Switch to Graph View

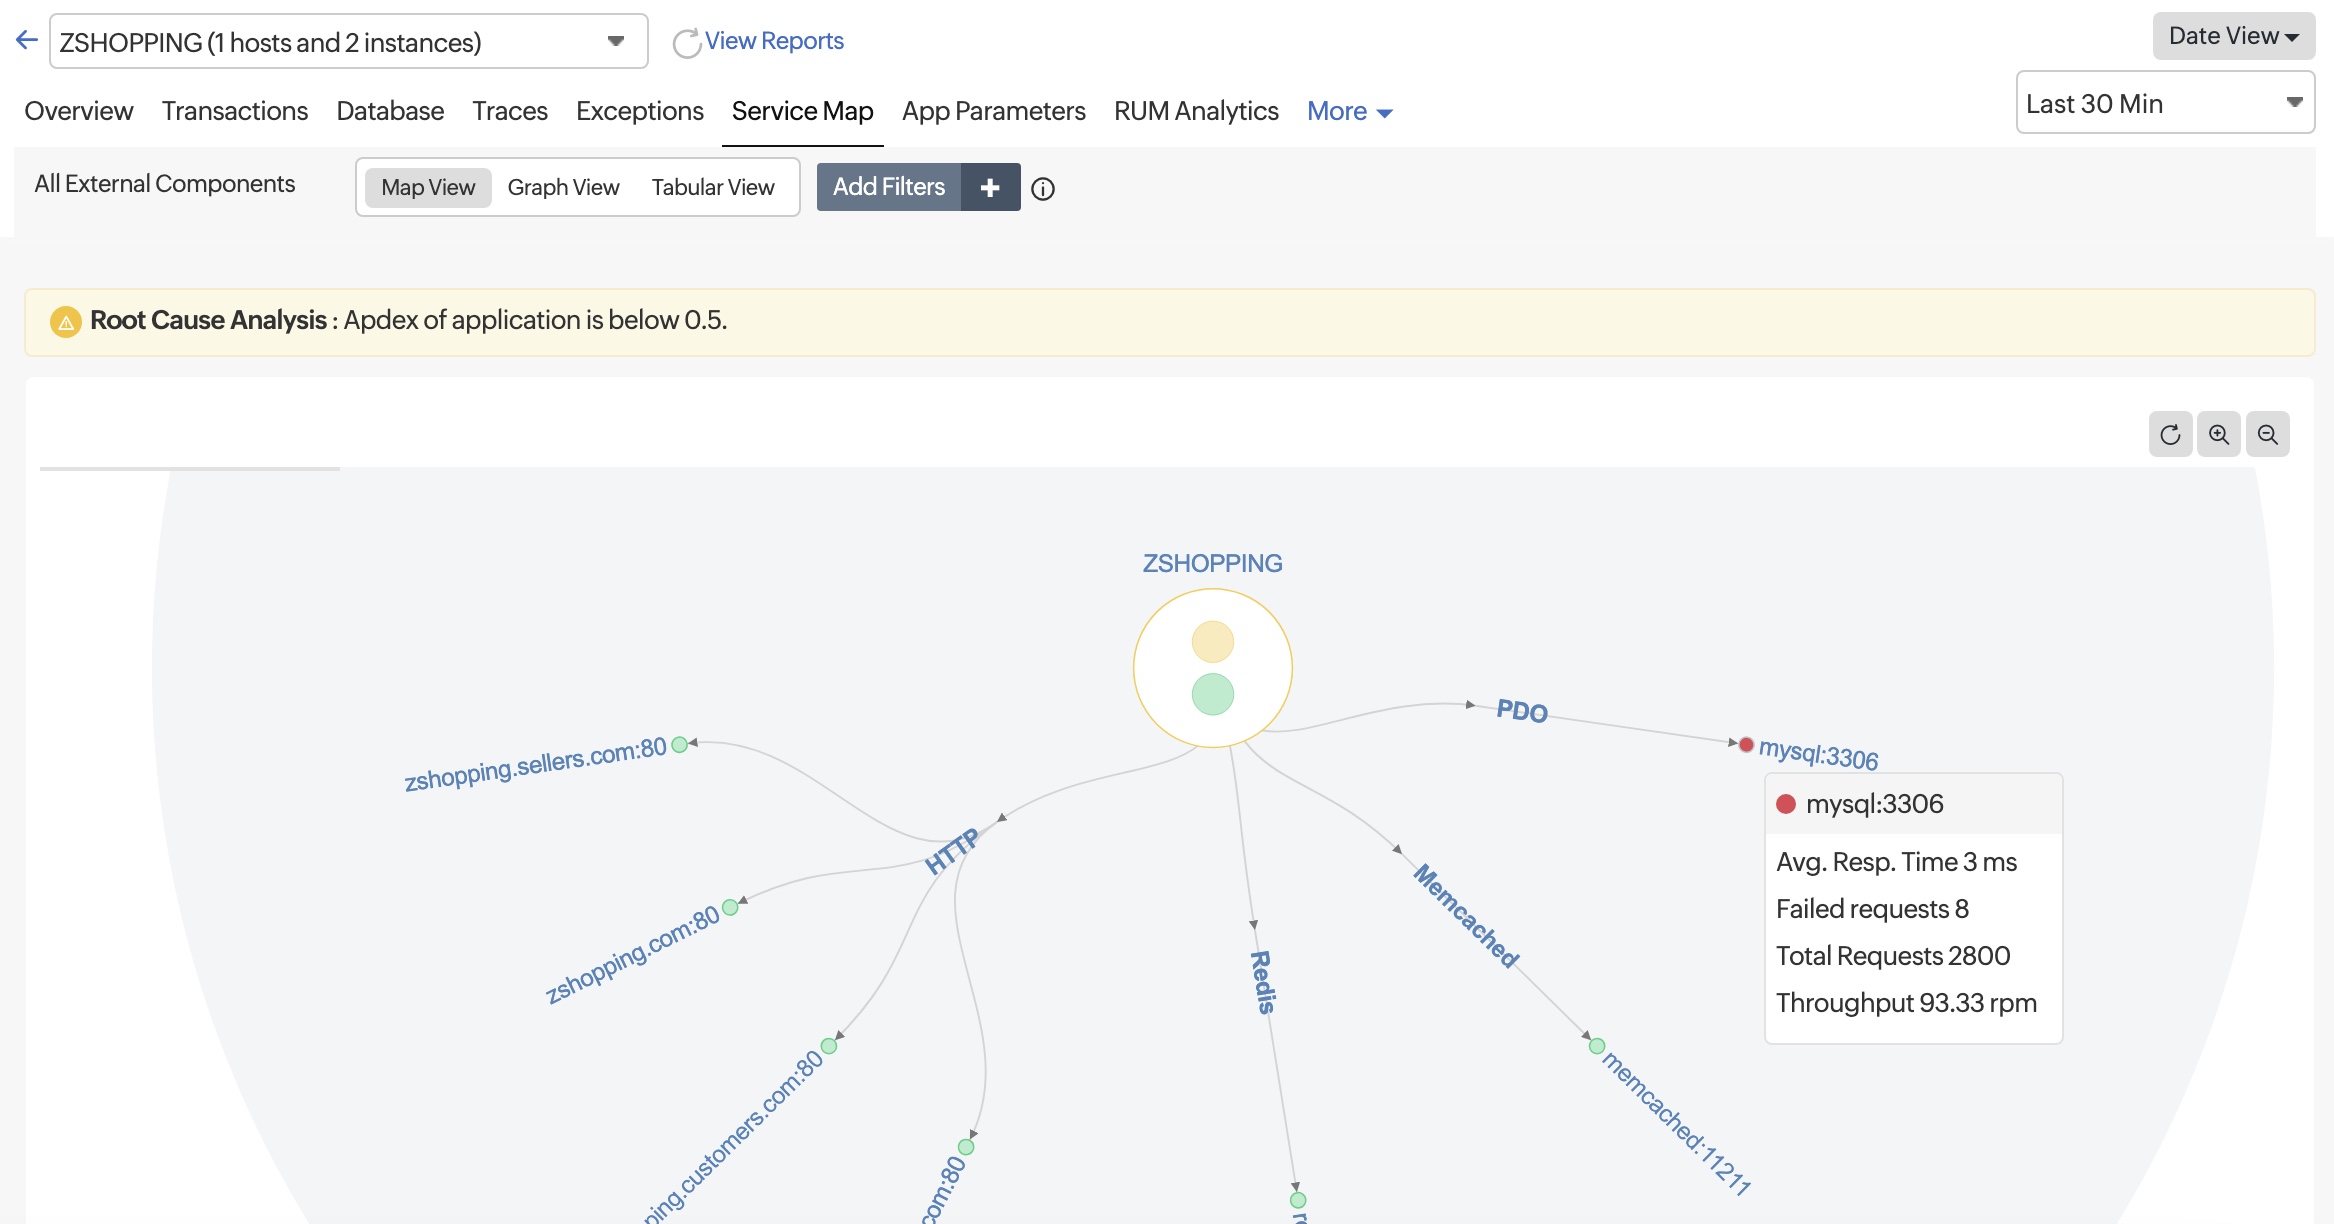pyautogui.click(x=562, y=187)
